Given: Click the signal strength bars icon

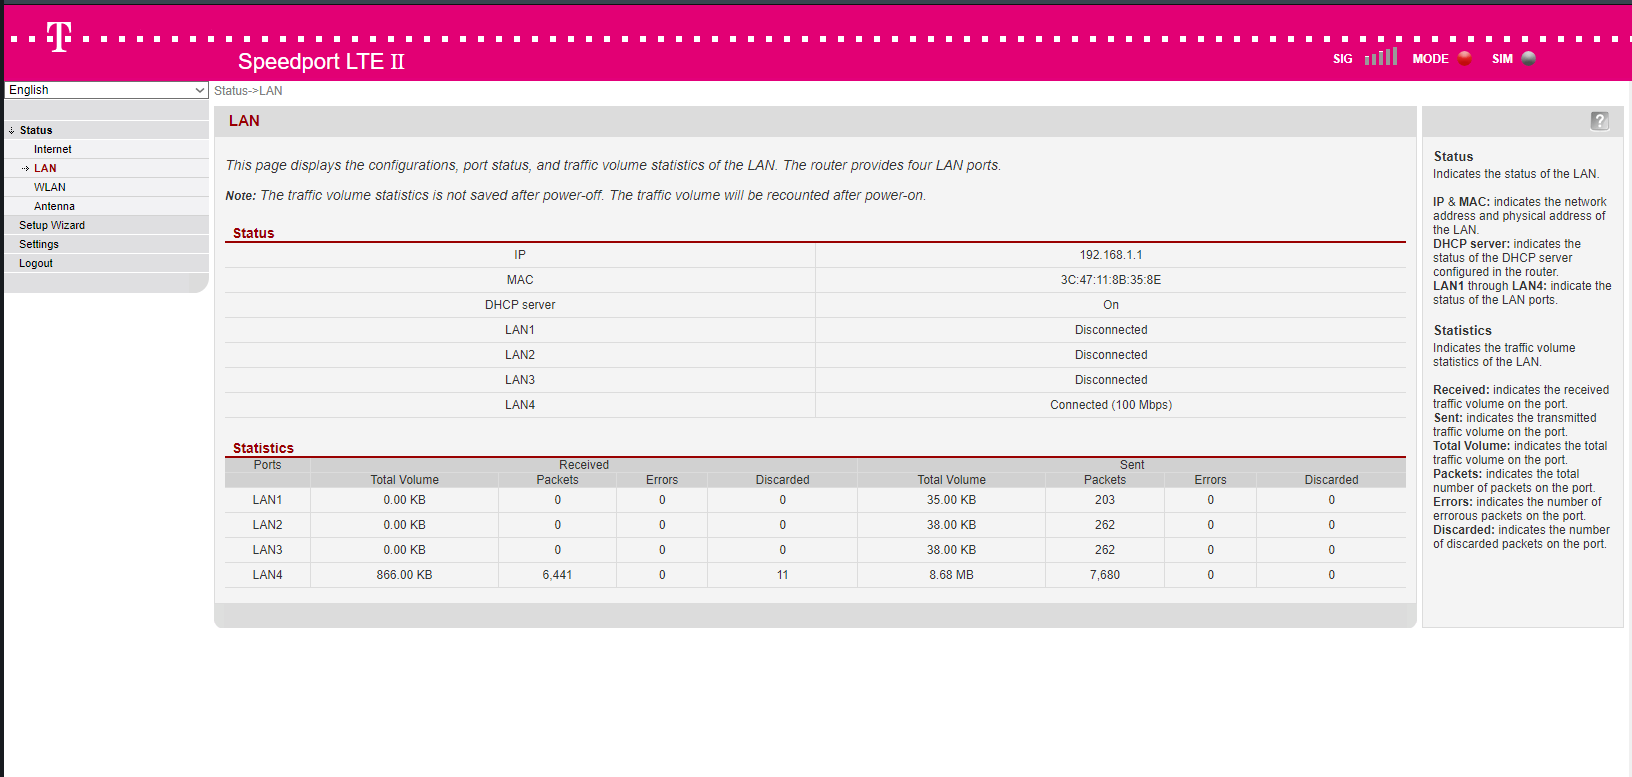Looking at the screenshot, I should click(x=1380, y=57).
